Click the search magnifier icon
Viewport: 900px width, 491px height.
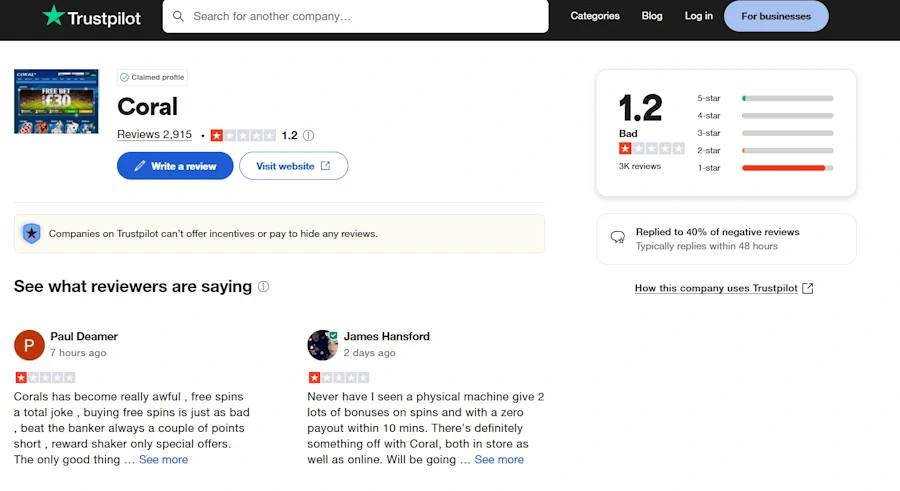(179, 16)
